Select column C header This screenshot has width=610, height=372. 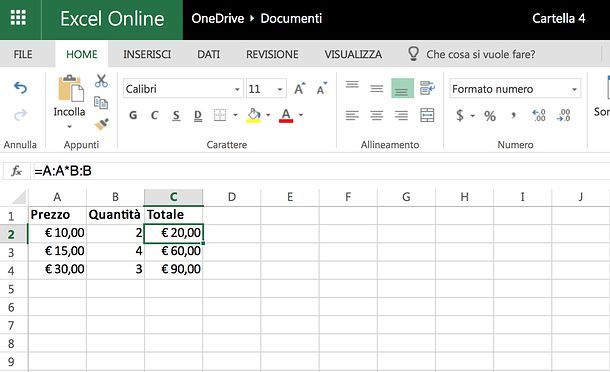pos(174,197)
